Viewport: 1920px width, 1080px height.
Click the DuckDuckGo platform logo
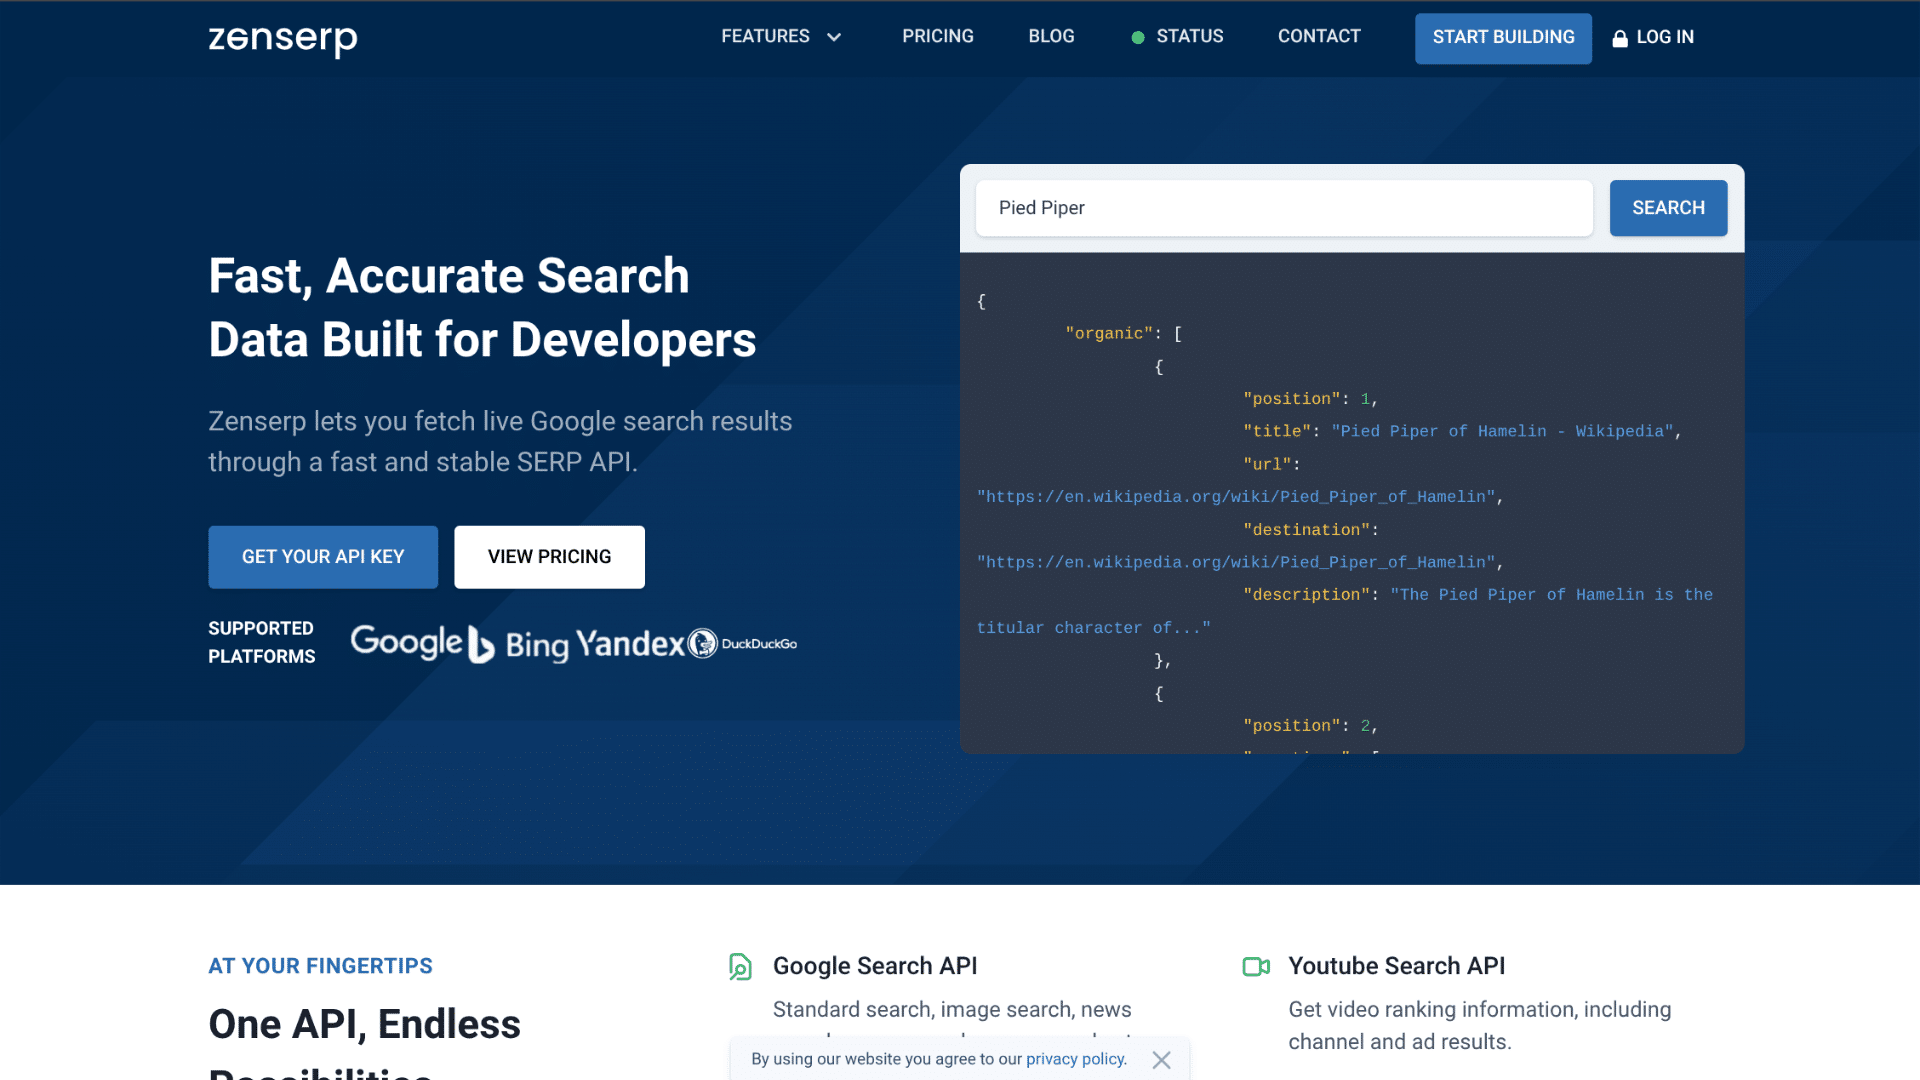pyautogui.click(x=742, y=643)
